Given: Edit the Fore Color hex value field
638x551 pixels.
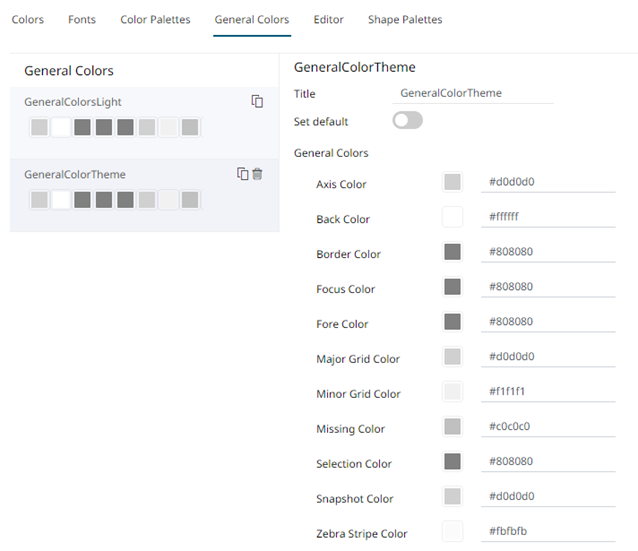Looking at the screenshot, I should [548, 322].
